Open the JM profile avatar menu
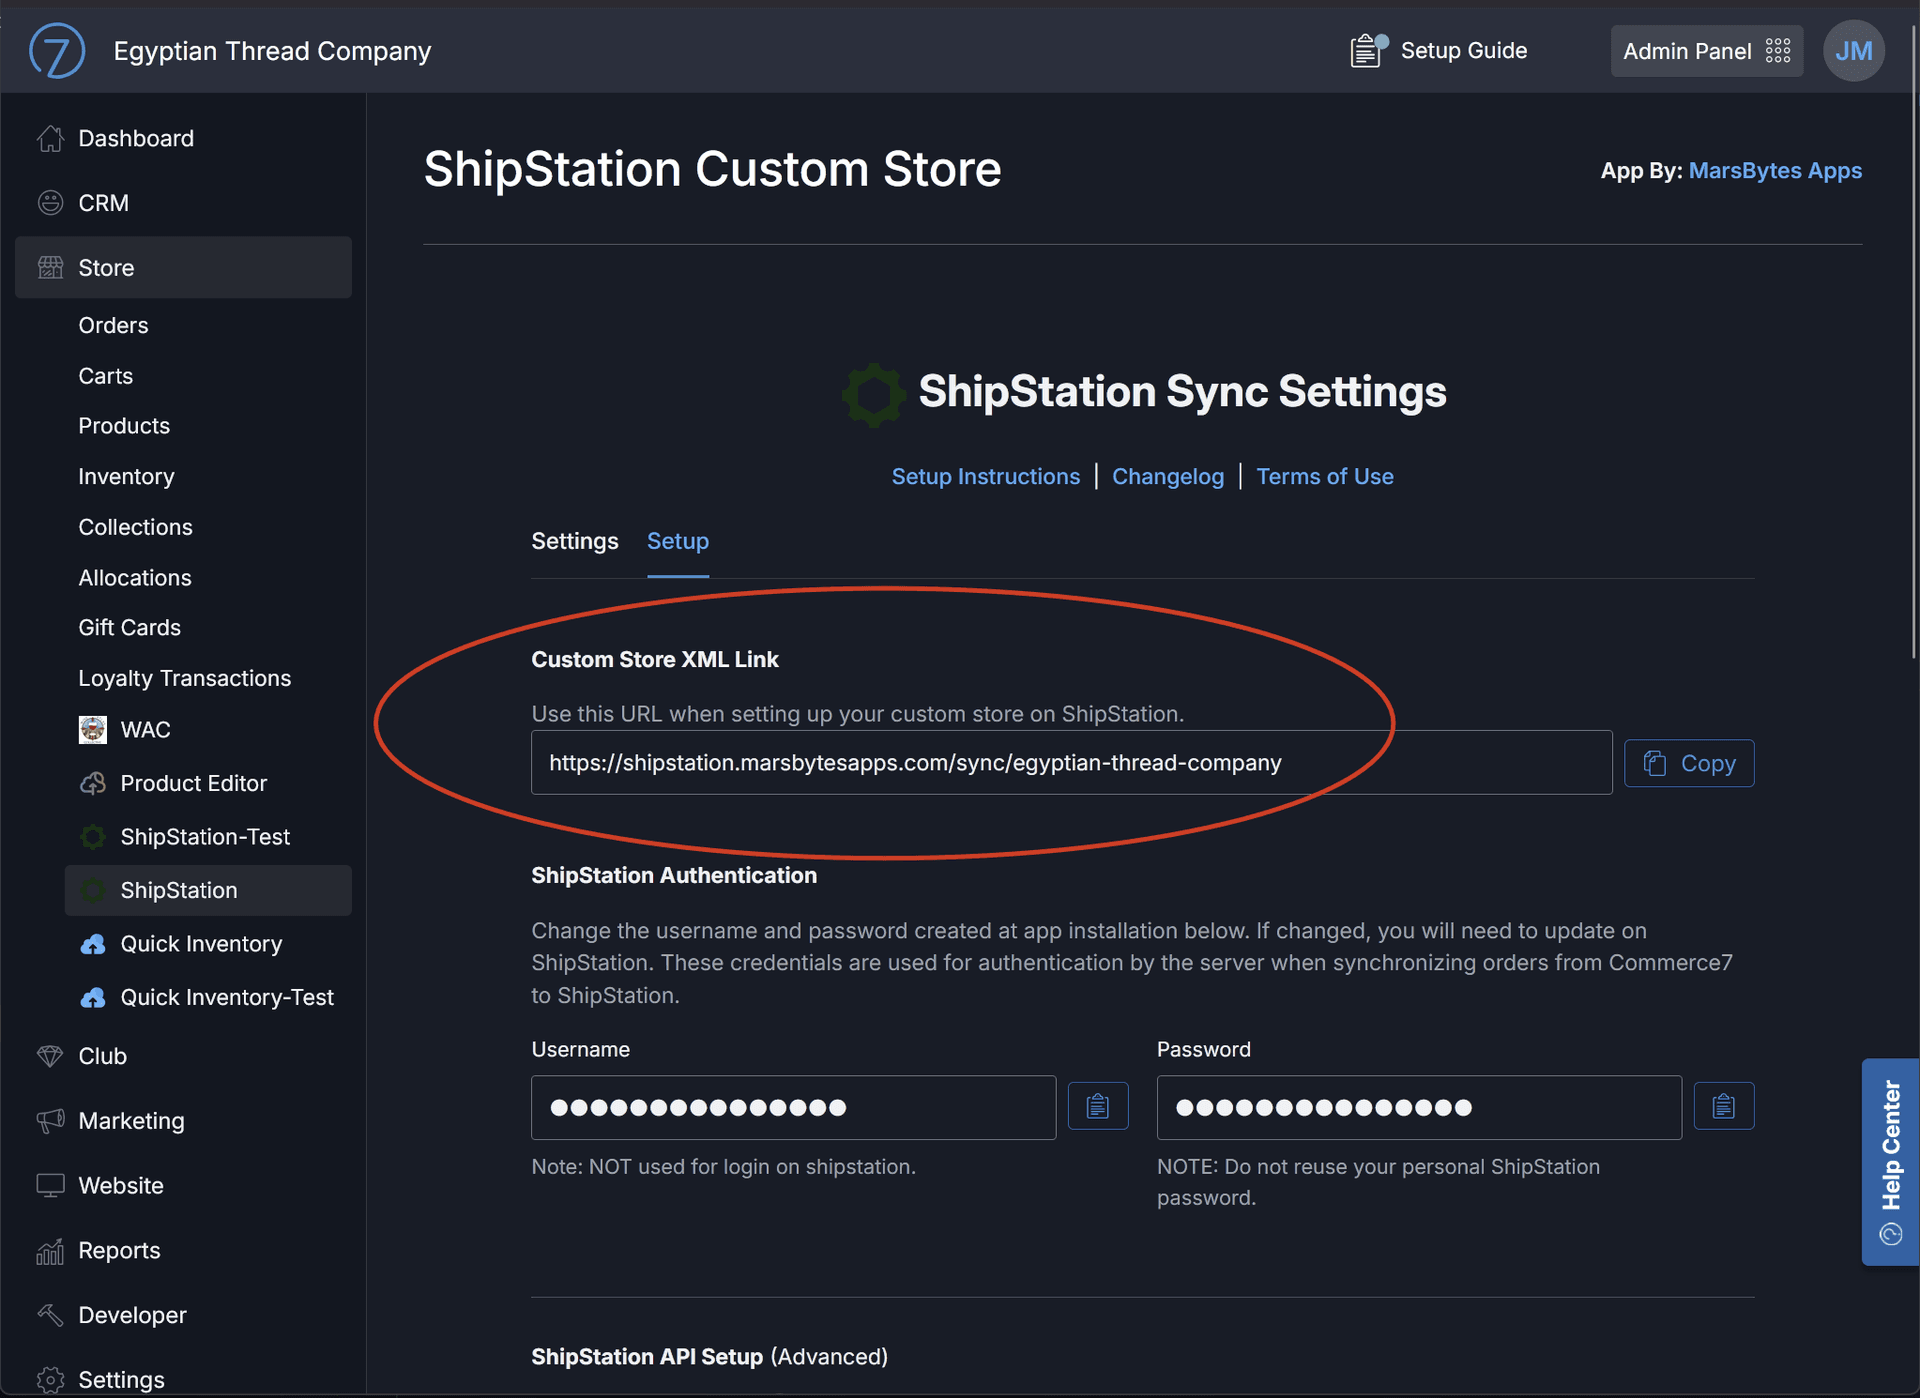Image resolution: width=1920 pixels, height=1398 pixels. click(x=1853, y=50)
